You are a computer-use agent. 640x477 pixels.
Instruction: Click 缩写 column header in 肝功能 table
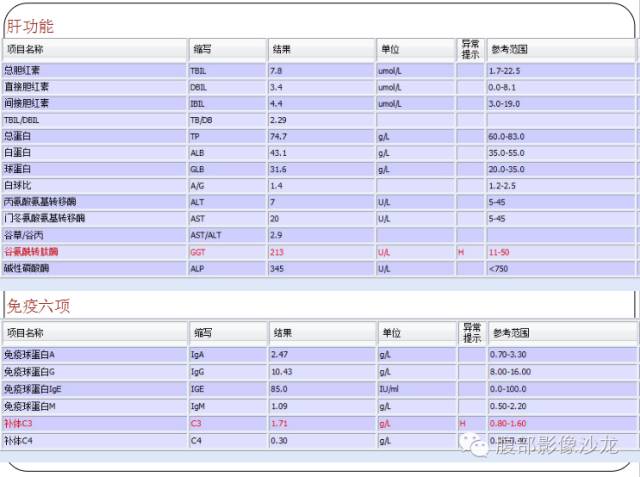227,50
